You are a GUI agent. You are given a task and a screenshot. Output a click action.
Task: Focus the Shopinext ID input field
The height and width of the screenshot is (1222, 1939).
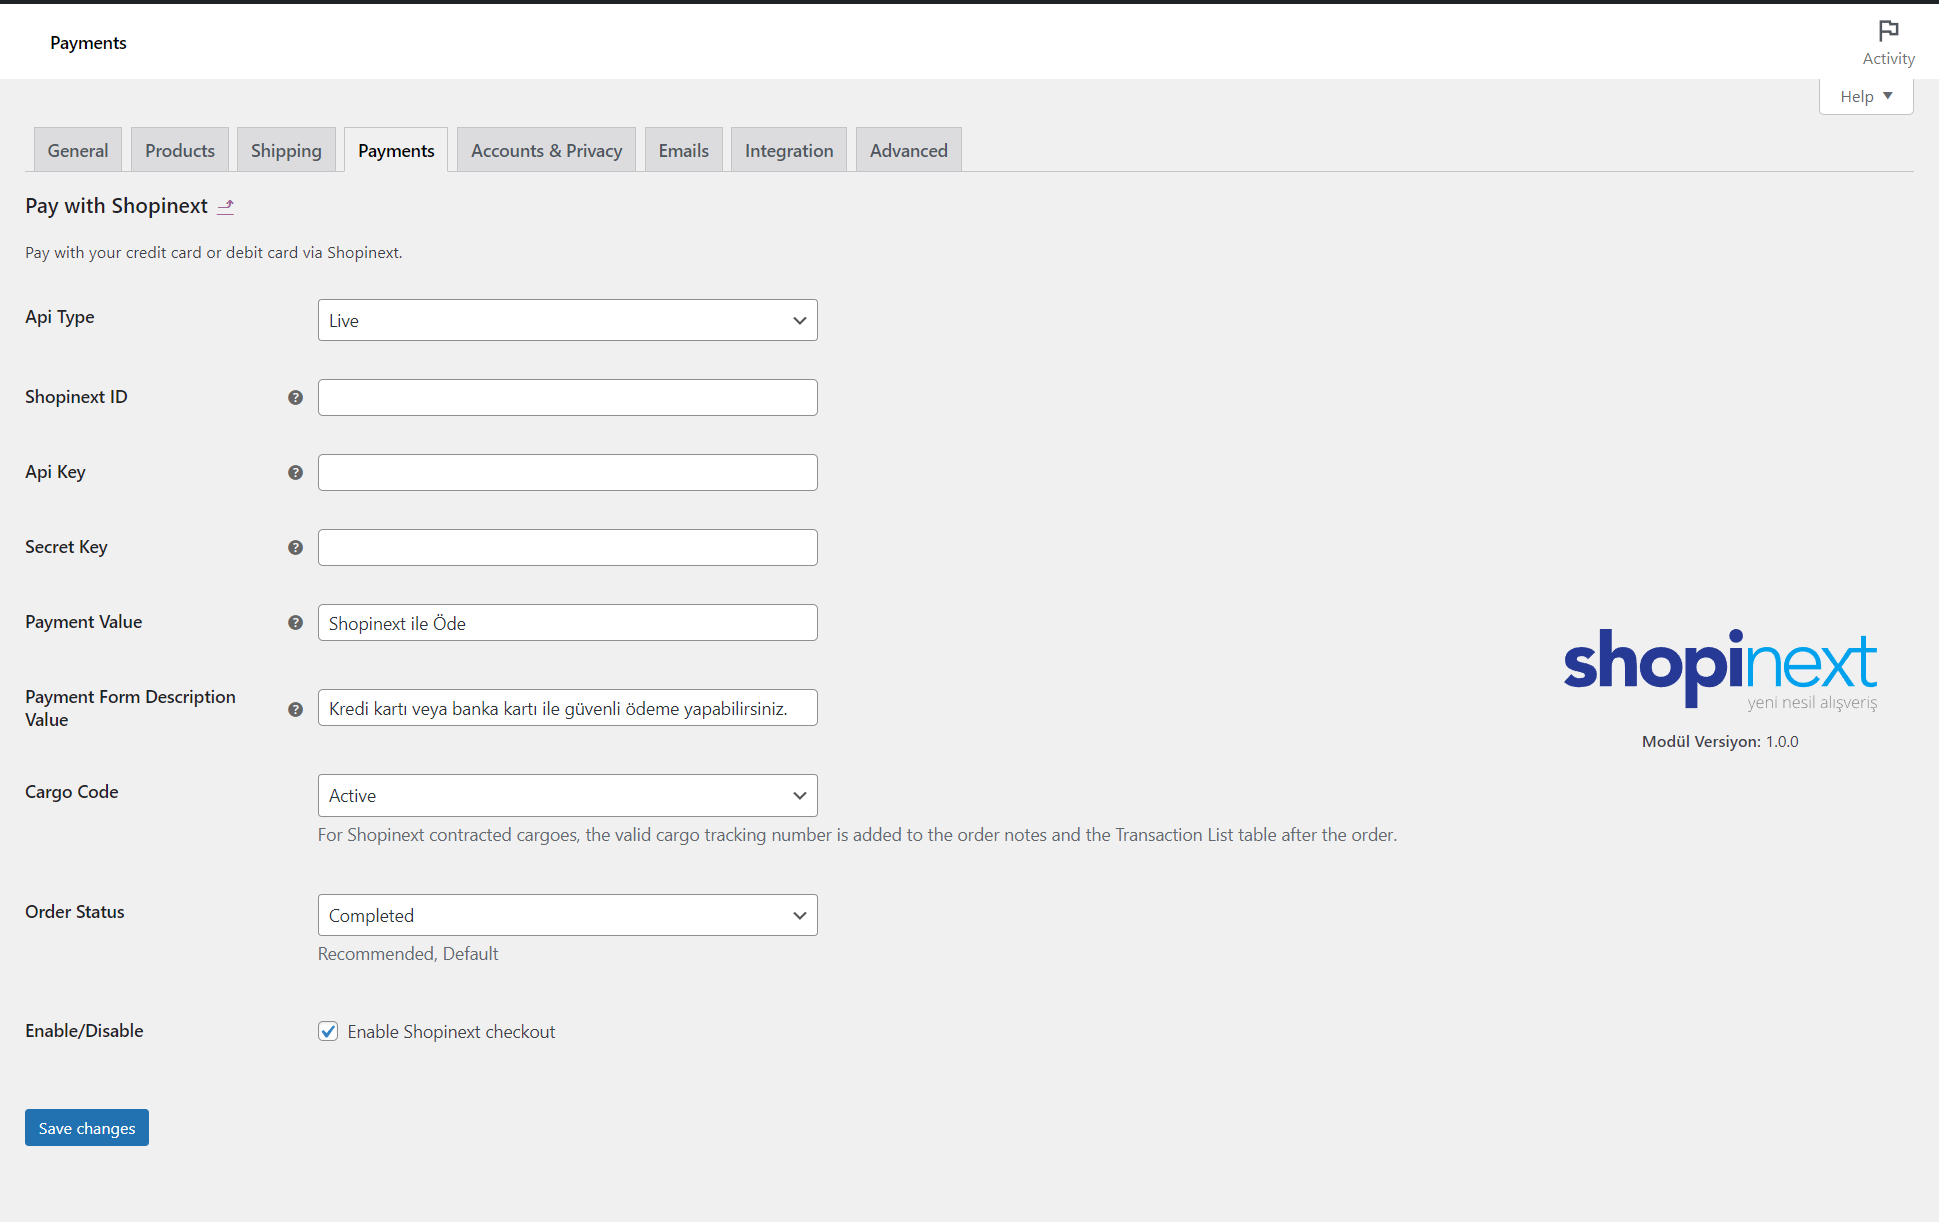click(x=567, y=398)
